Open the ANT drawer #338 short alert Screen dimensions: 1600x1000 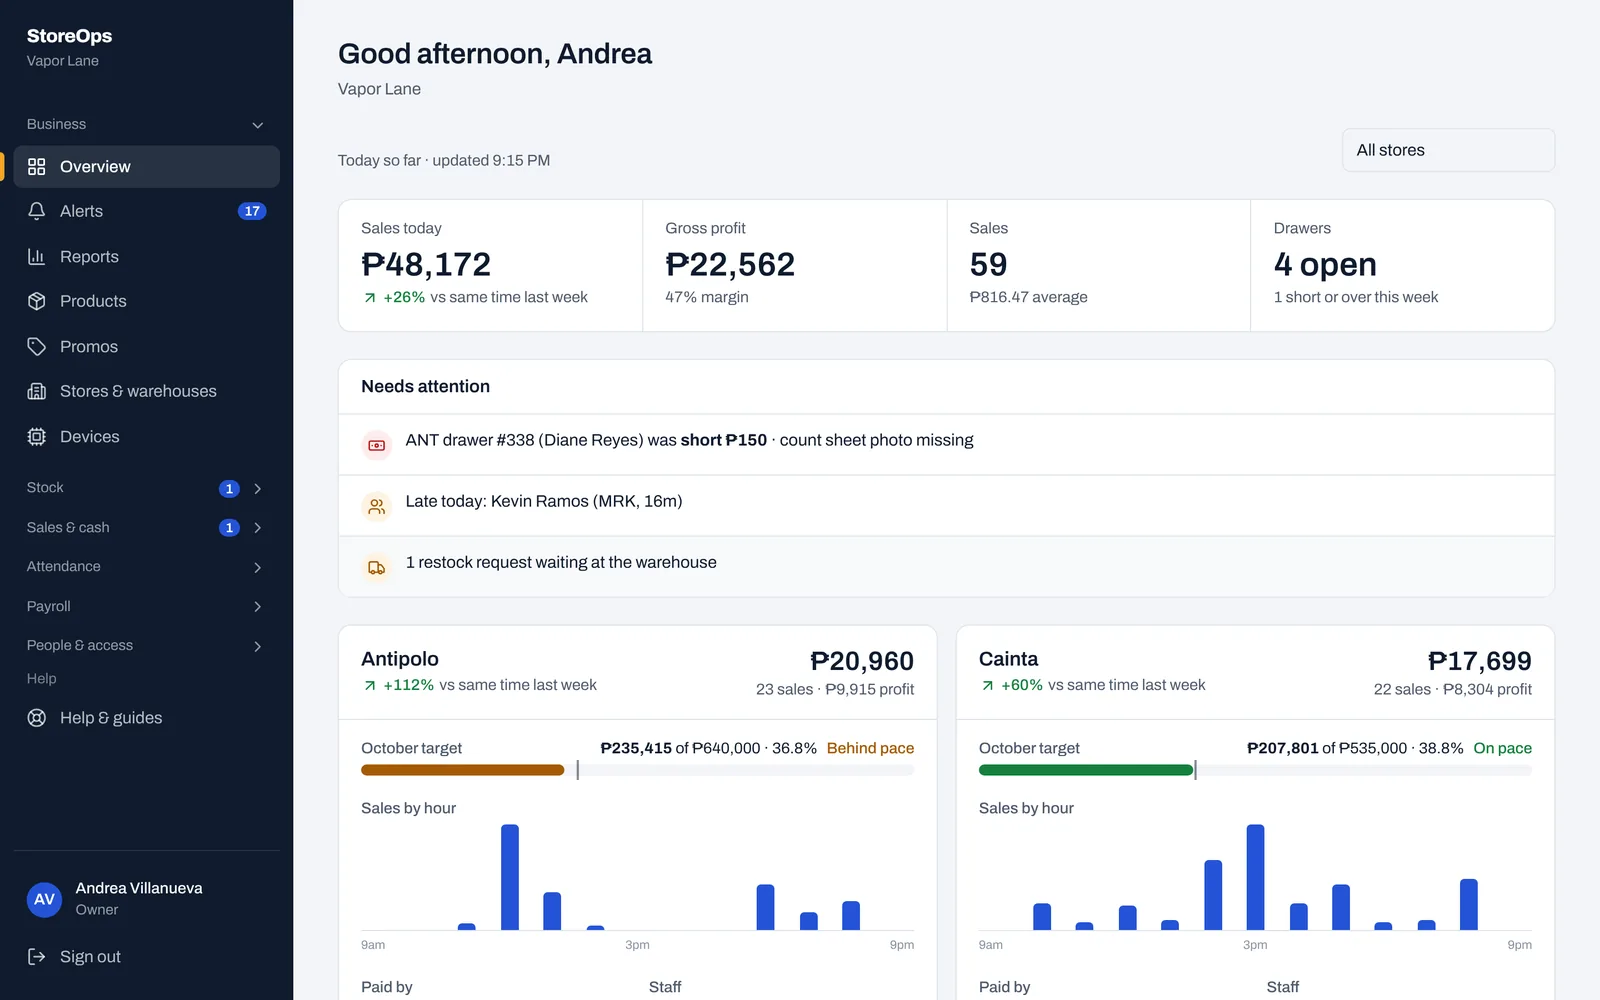[946, 445]
